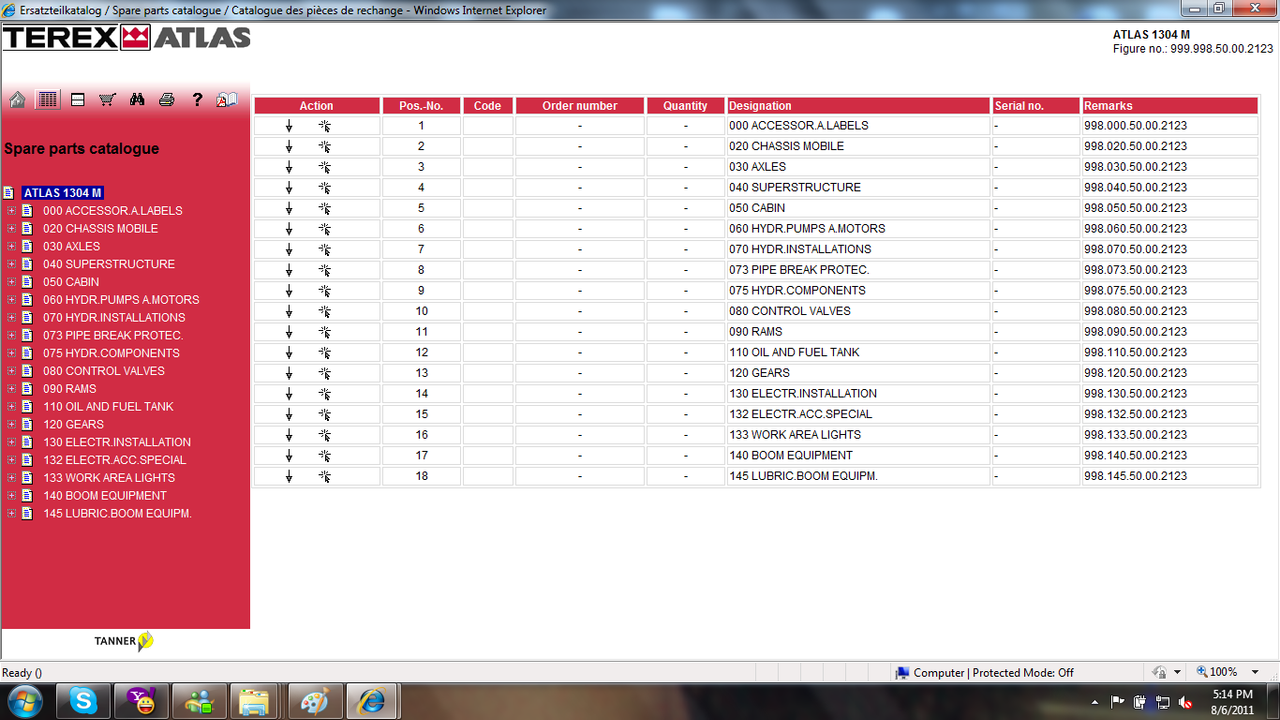Click the down-arrow action for 050 CABIN row
The height and width of the screenshot is (720, 1280).
(x=289, y=208)
